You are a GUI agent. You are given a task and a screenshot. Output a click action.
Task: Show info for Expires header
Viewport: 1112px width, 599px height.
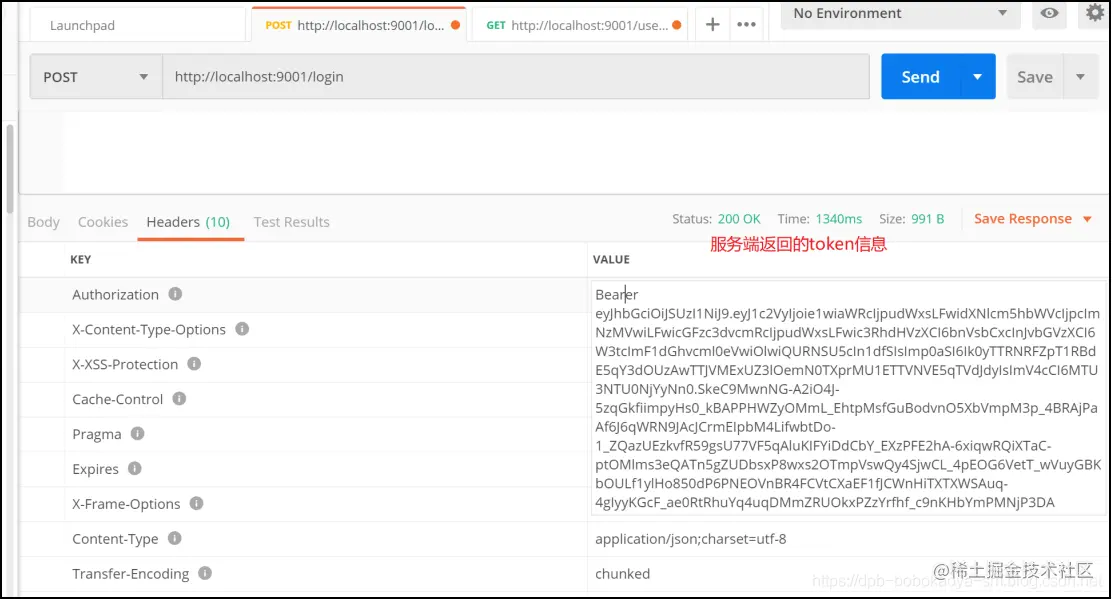click(134, 468)
